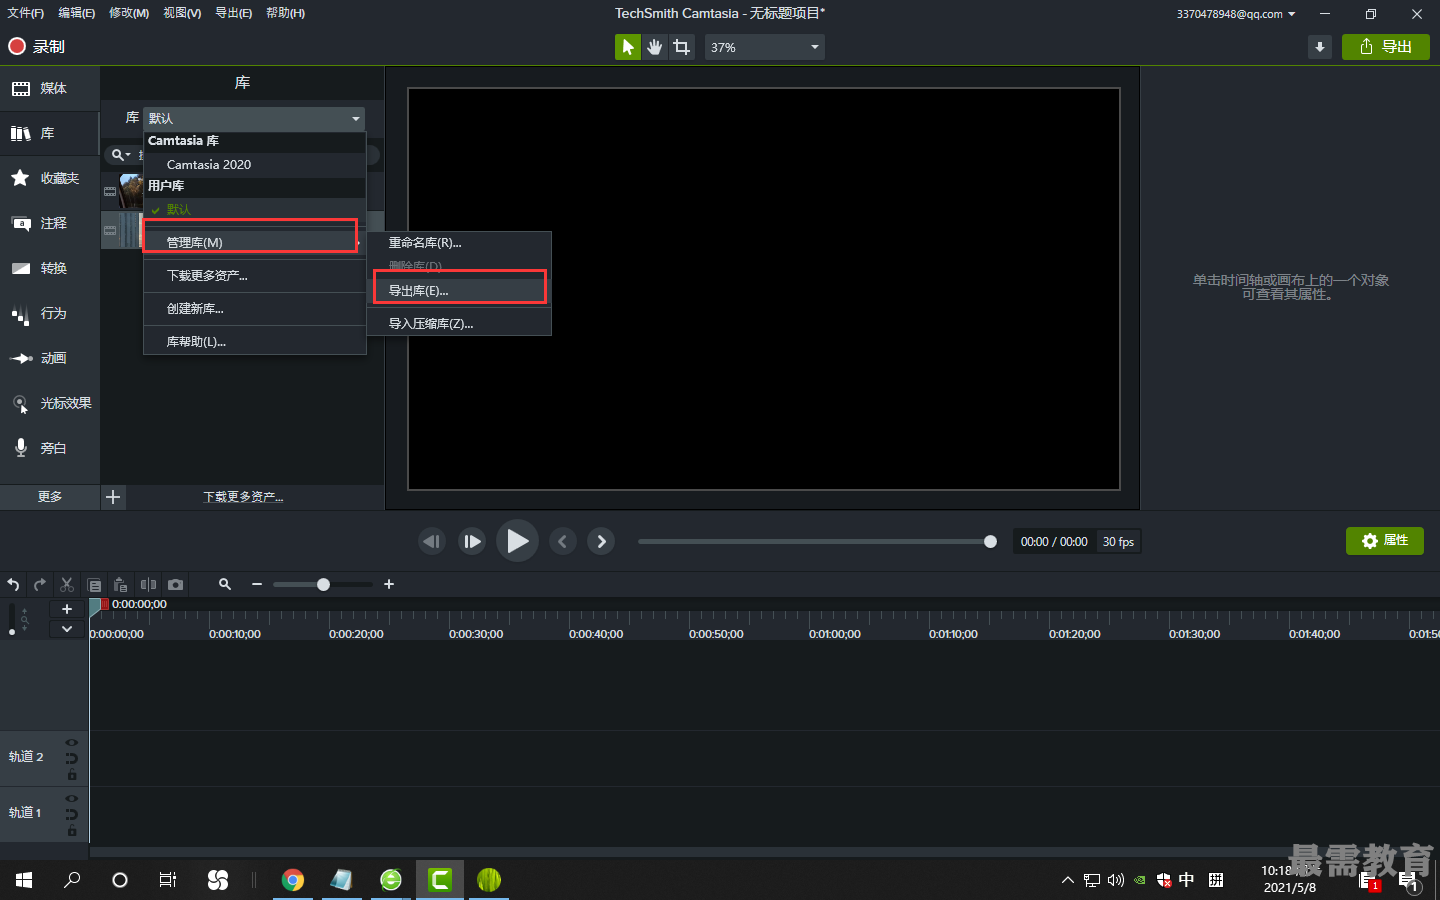Click the minus timeline zoom-out icon
This screenshot has width=1440, height=900.
(x=257, y=584)
